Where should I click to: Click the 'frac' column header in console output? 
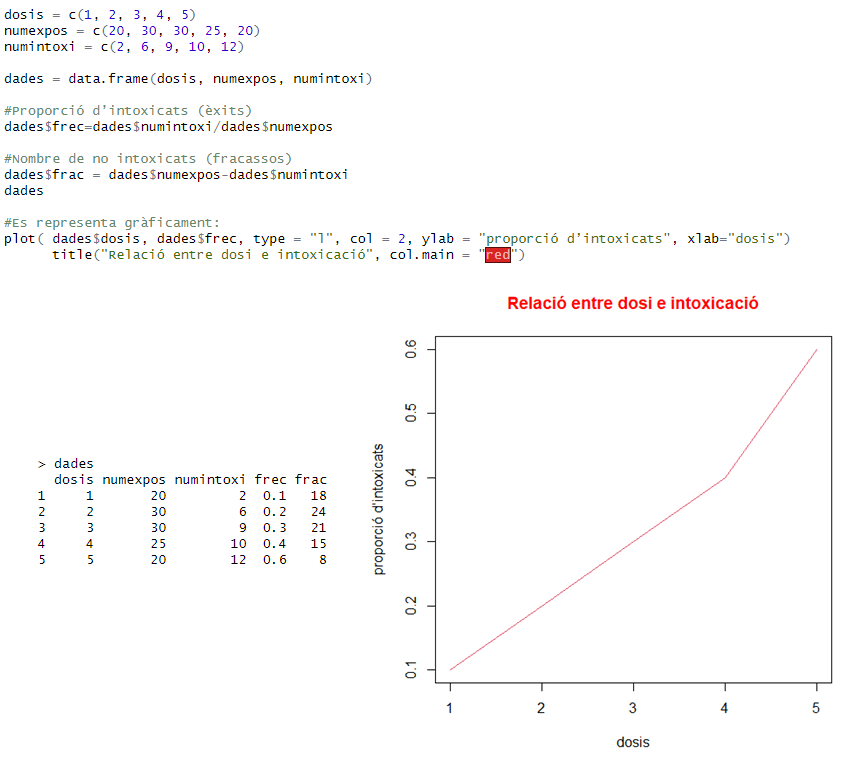tap(311, 480)
